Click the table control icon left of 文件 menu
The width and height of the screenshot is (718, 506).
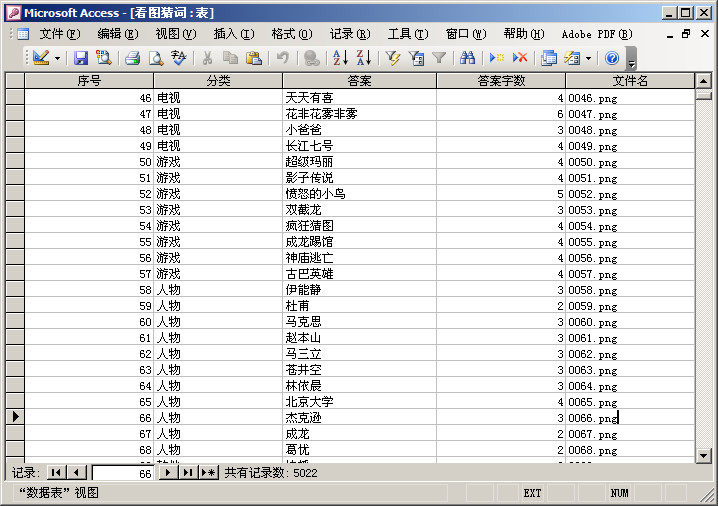pos(23,34)
